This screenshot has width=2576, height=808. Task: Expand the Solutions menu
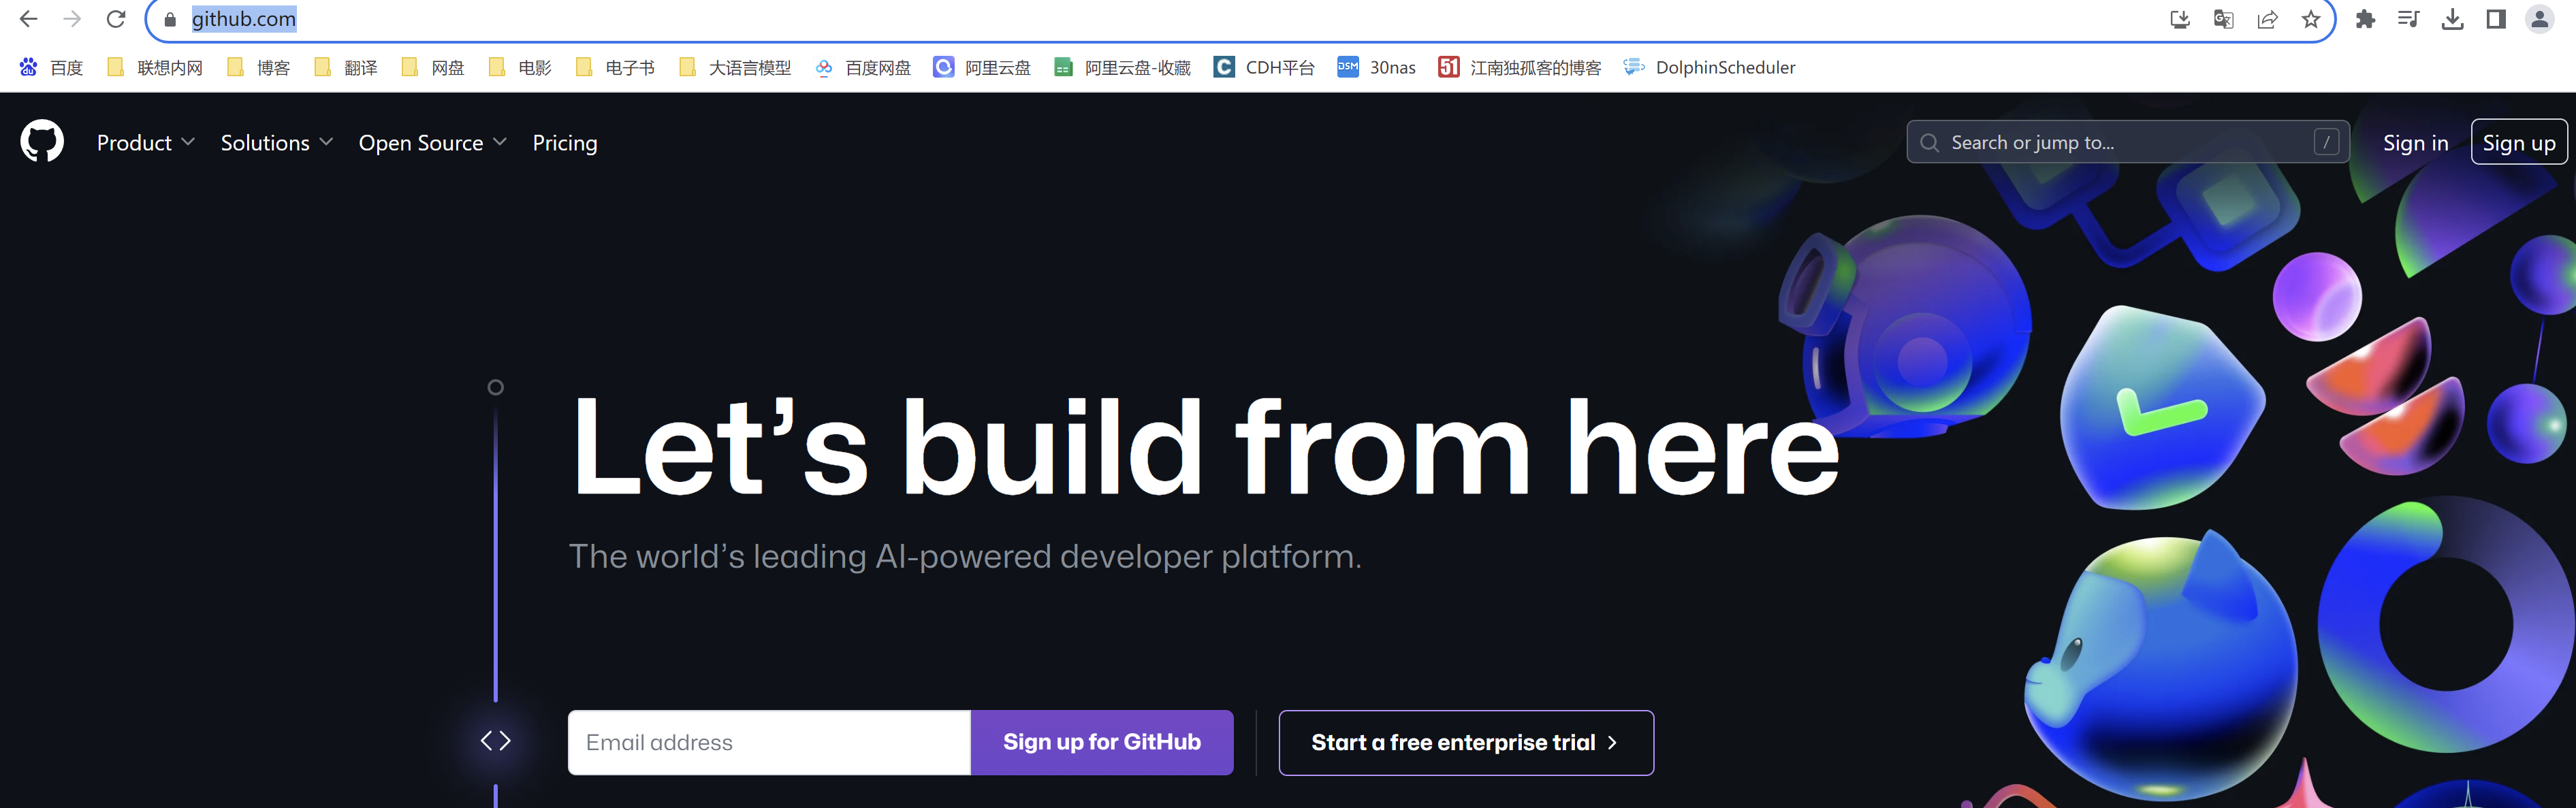point(277,143)
